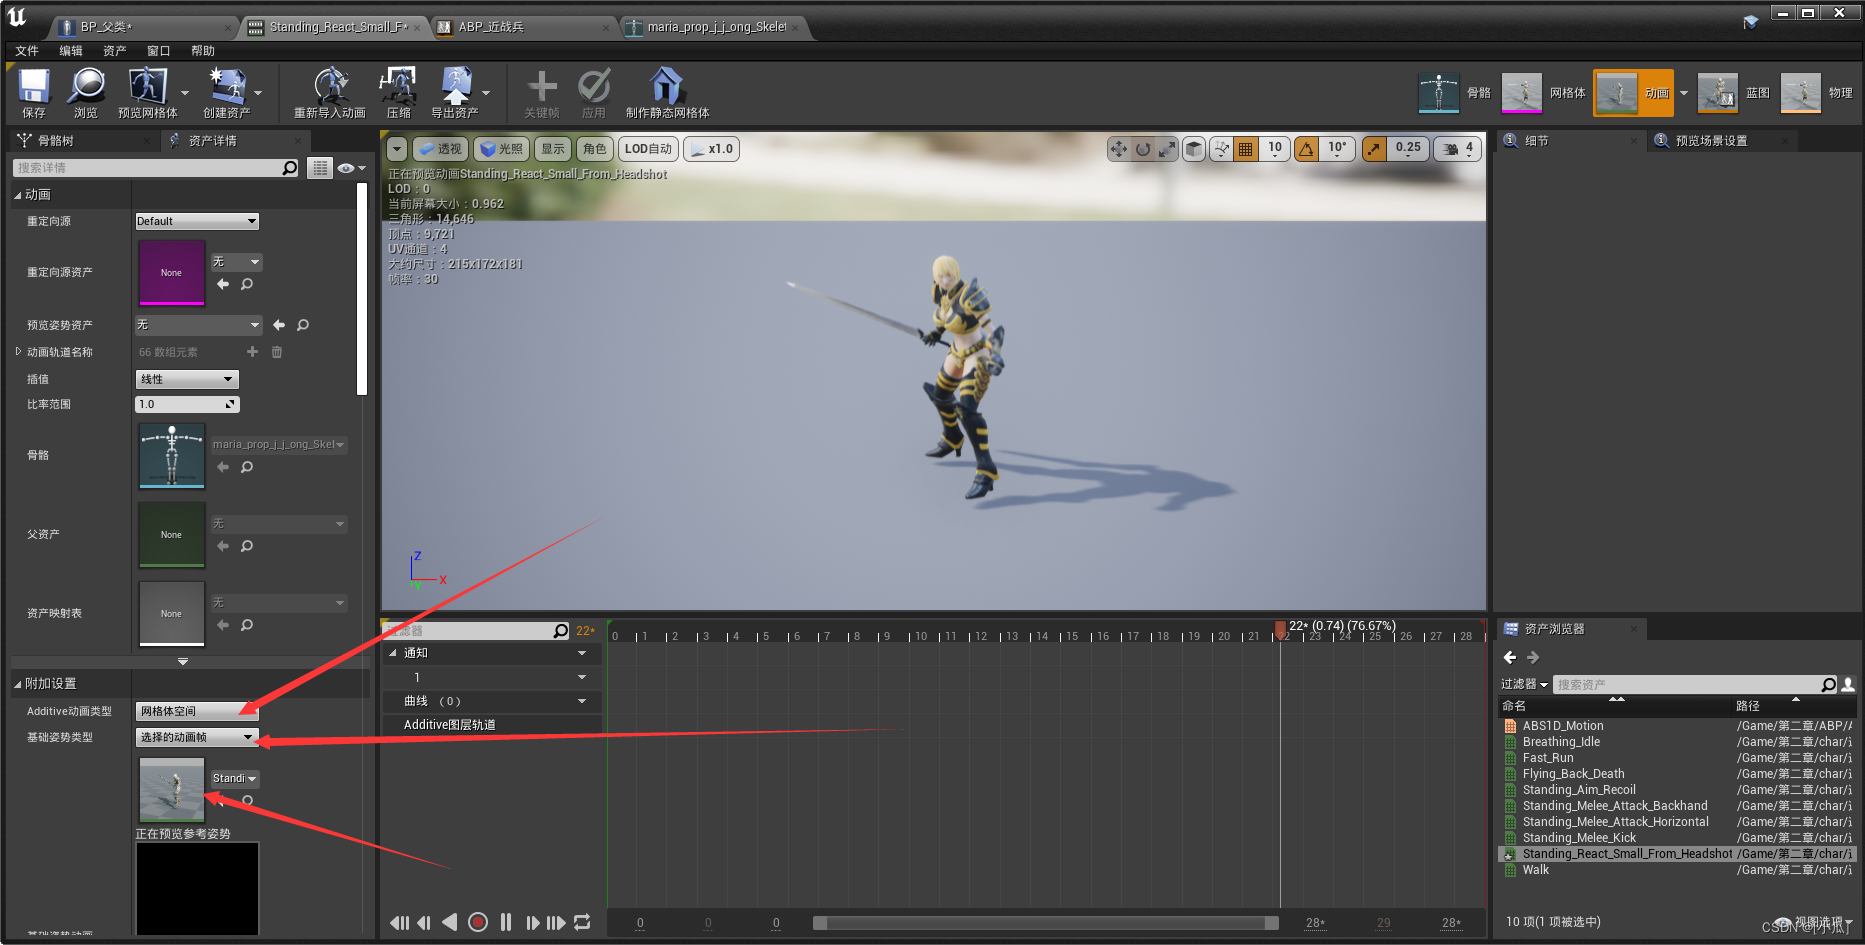Viewport: 1865px width, 945px height.
Task: Click the coordinate system cube icon
Action: click(1194, 149)
